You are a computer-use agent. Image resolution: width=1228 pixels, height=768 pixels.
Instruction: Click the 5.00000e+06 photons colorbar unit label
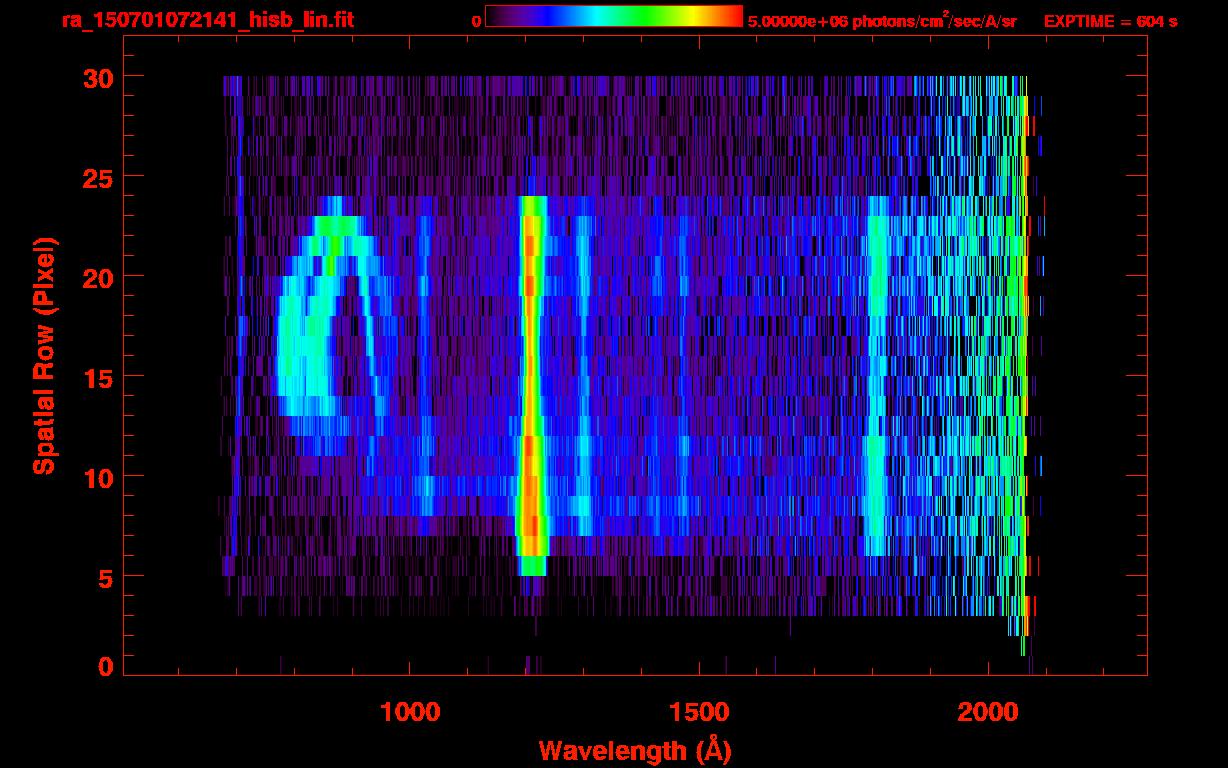point(882,21)
